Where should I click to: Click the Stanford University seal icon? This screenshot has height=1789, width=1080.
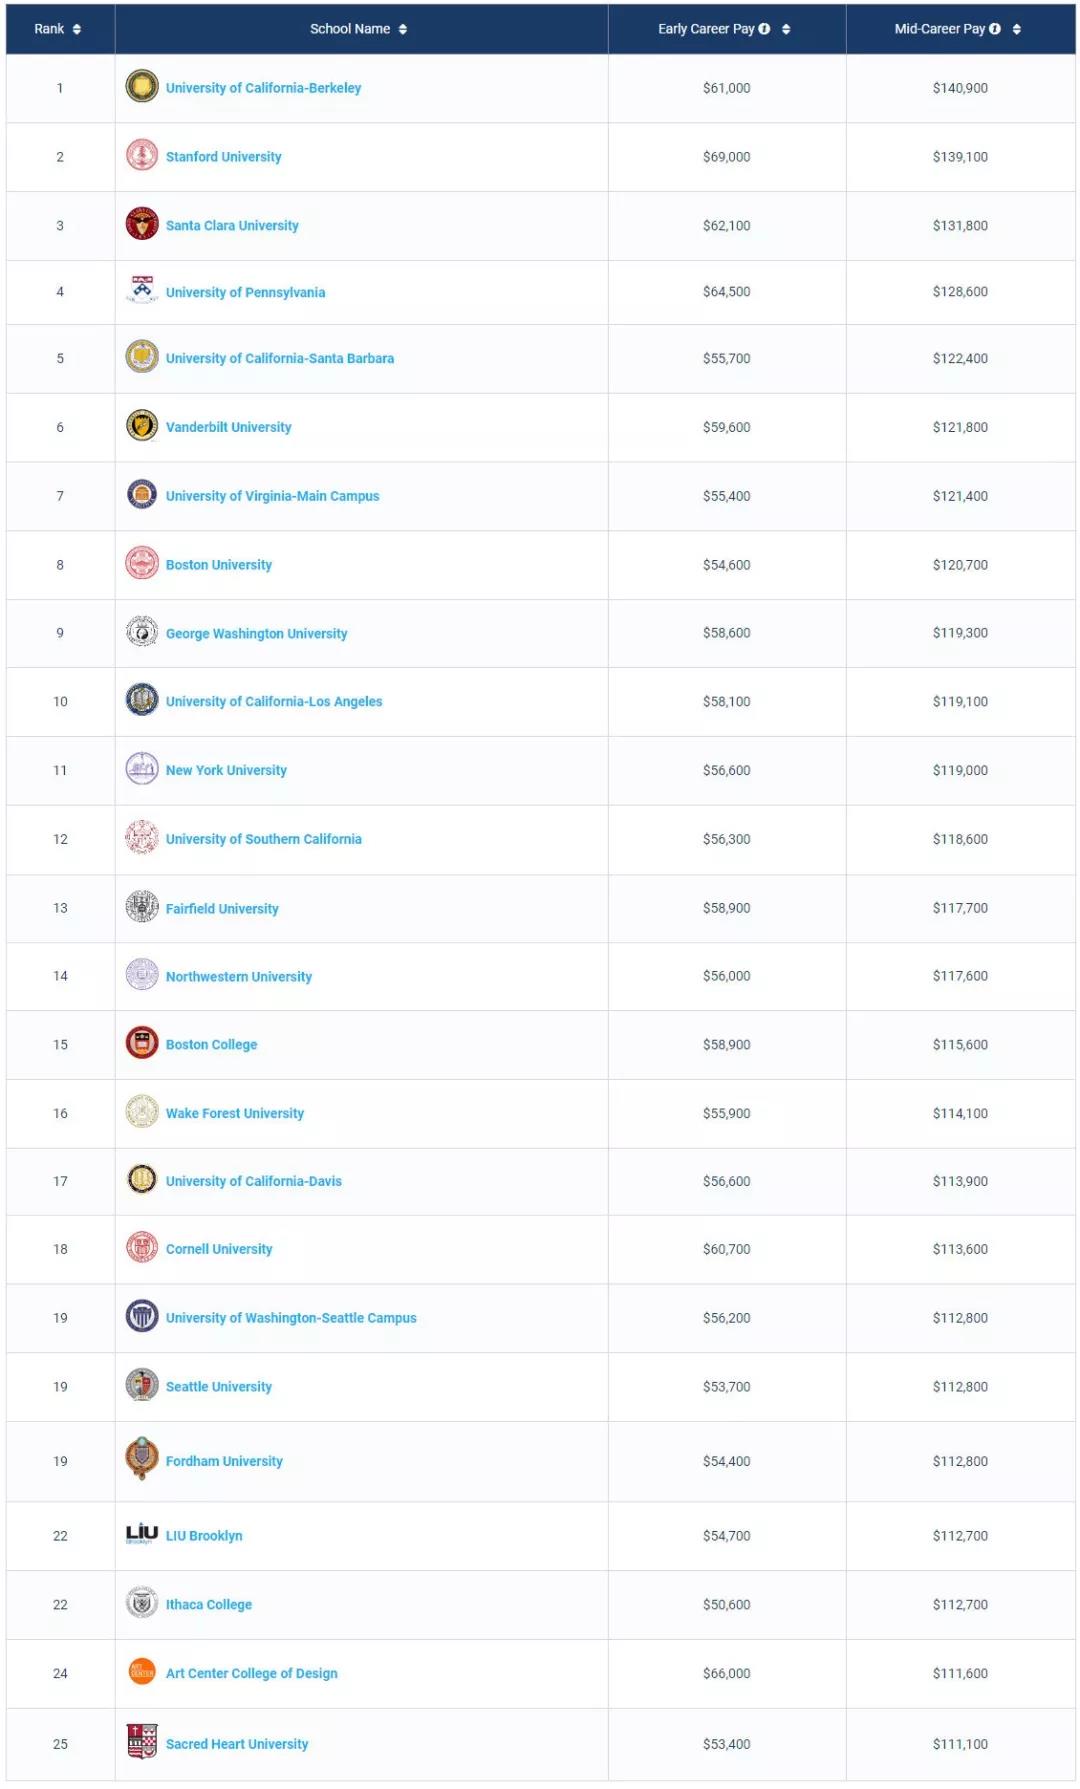pos(142,156)
